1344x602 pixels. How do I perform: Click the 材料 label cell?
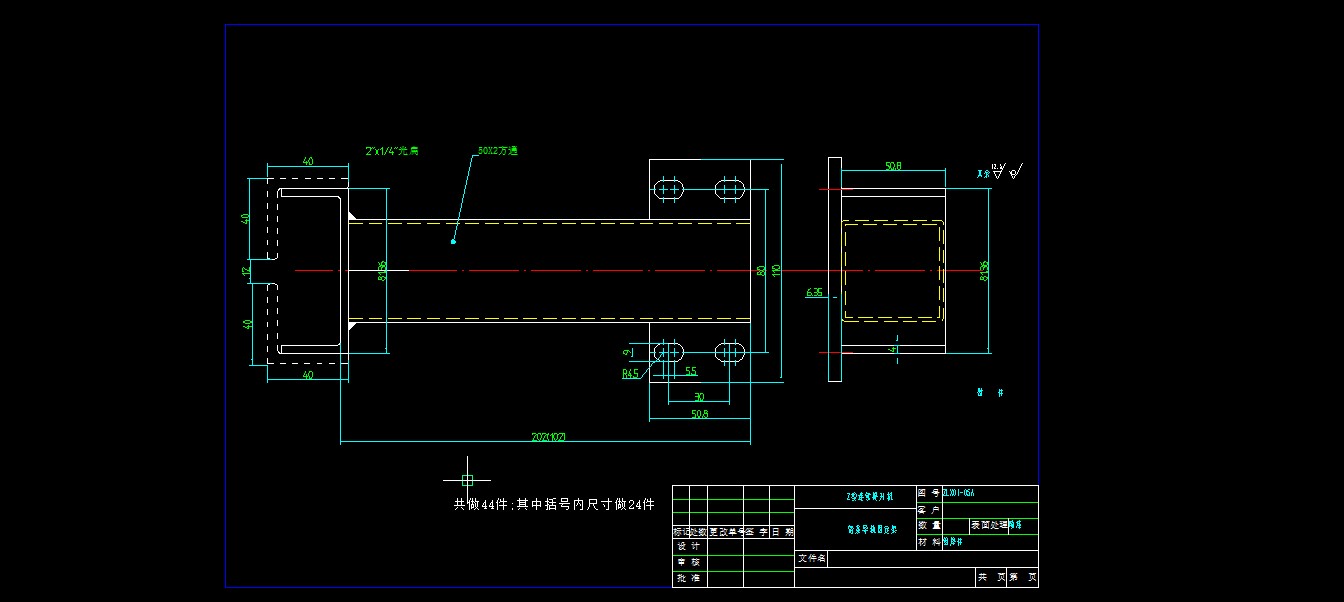coord(929,542)
